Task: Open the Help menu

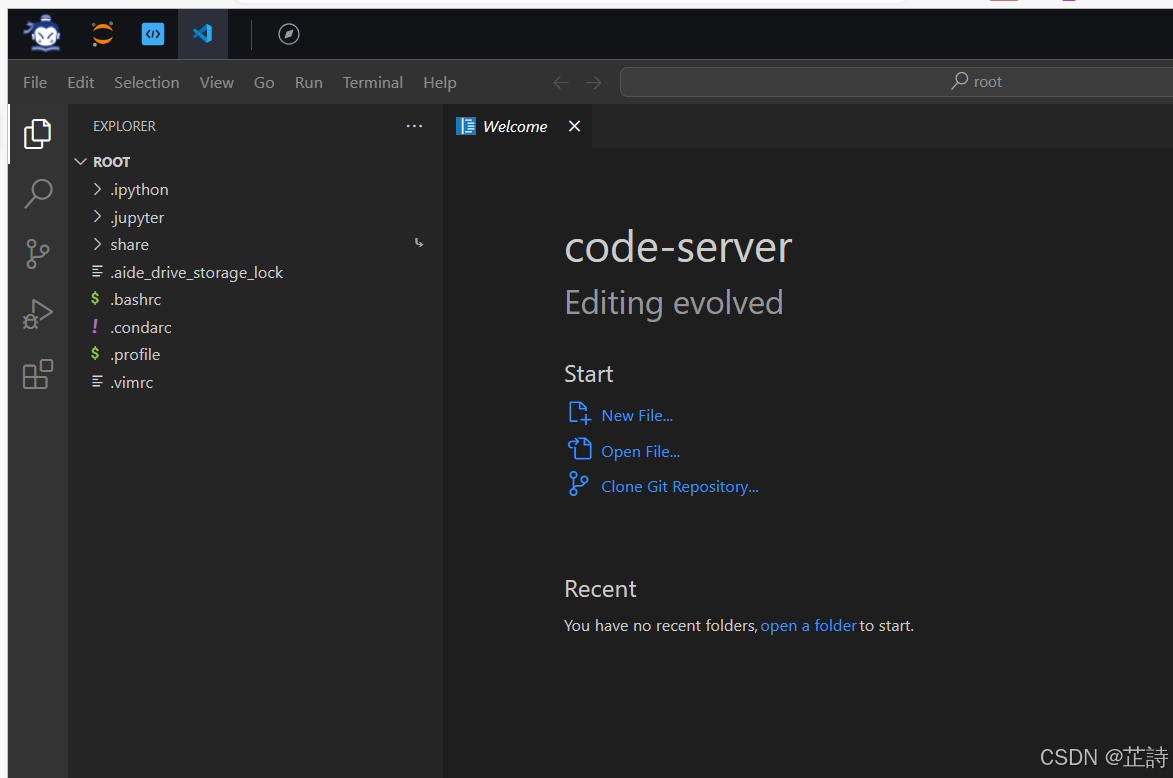Action: tap(440, 82)
